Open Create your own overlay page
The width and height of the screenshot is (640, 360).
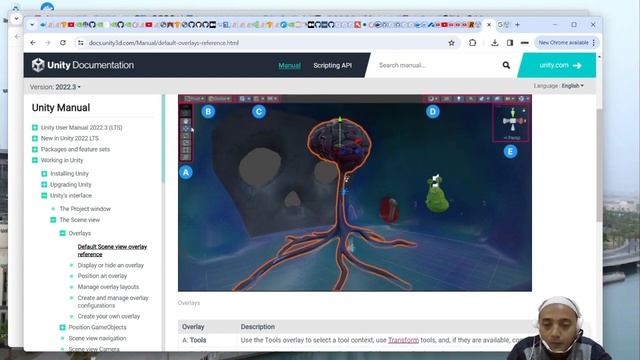click(109, 316)
